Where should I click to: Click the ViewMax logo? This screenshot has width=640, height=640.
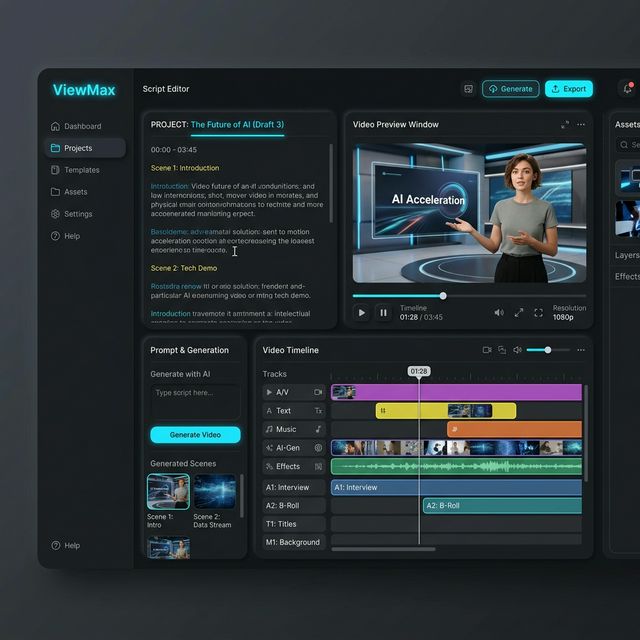[84, 90]
